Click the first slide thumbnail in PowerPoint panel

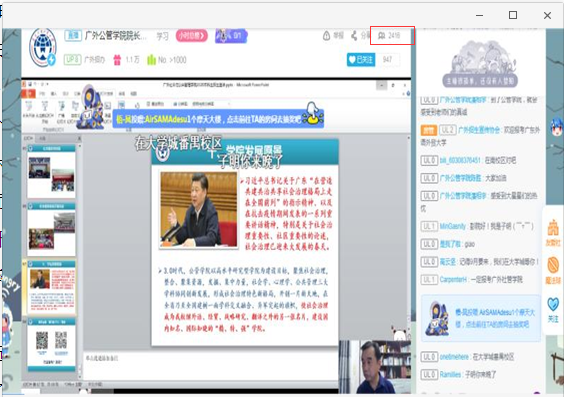51,172
